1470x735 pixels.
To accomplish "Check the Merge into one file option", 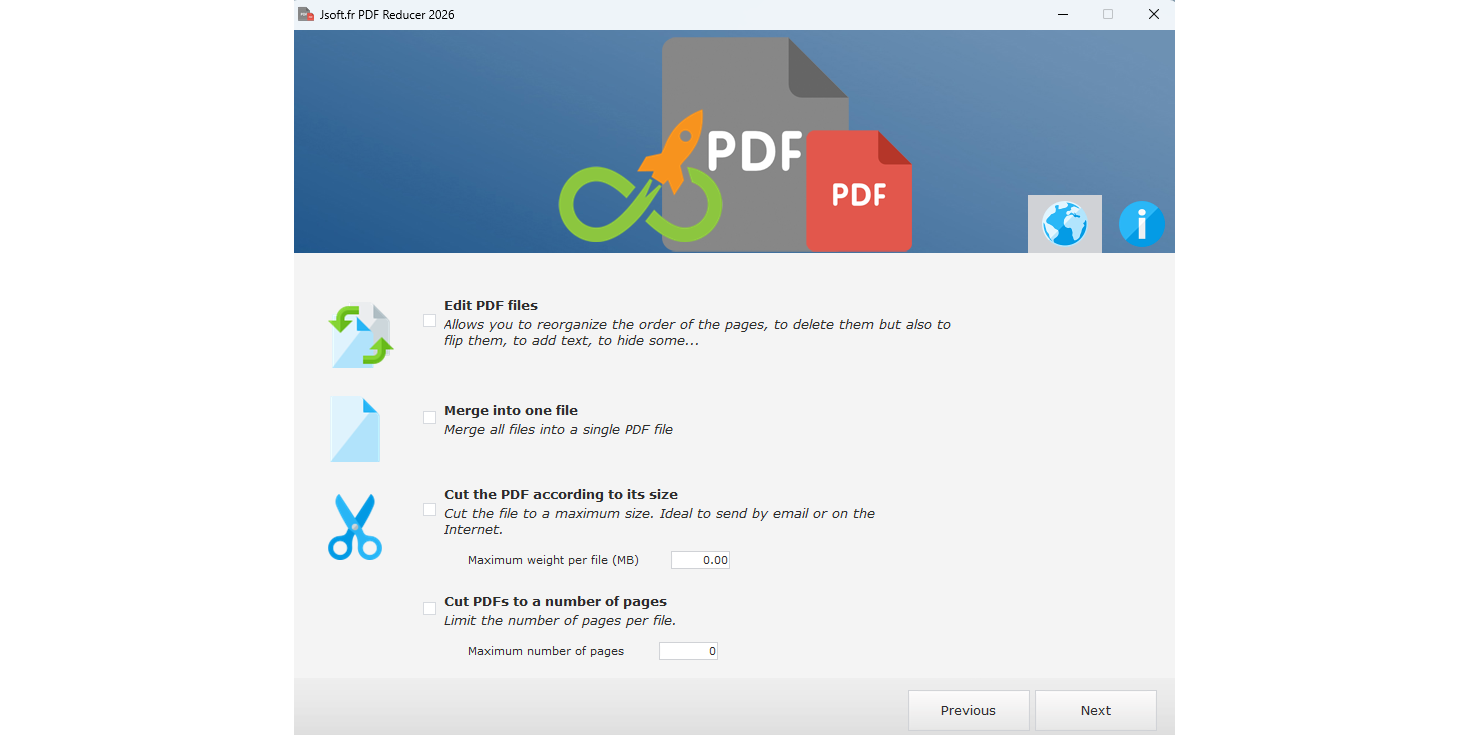I will 430,417.
